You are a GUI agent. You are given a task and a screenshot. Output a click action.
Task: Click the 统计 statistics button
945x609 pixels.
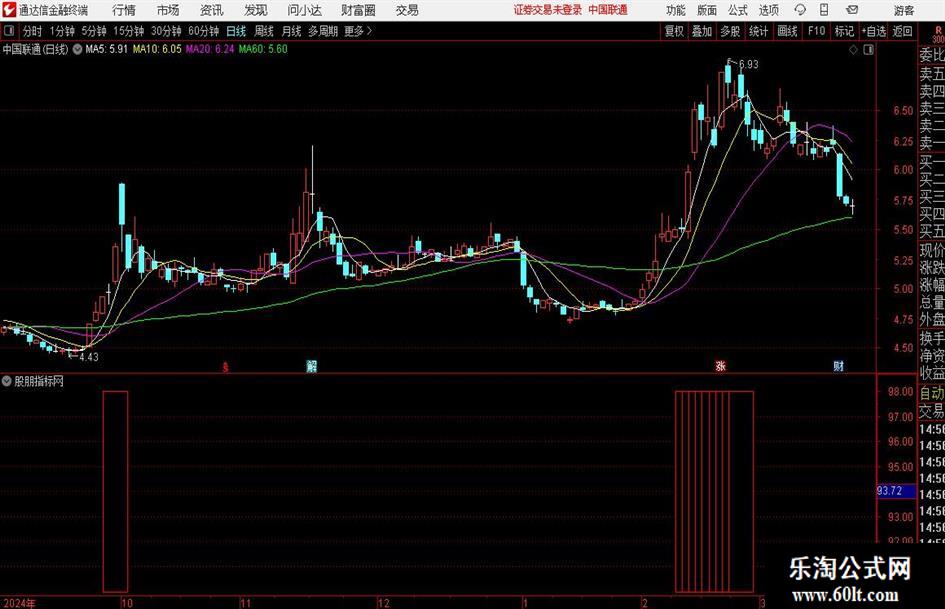point(759,31)
